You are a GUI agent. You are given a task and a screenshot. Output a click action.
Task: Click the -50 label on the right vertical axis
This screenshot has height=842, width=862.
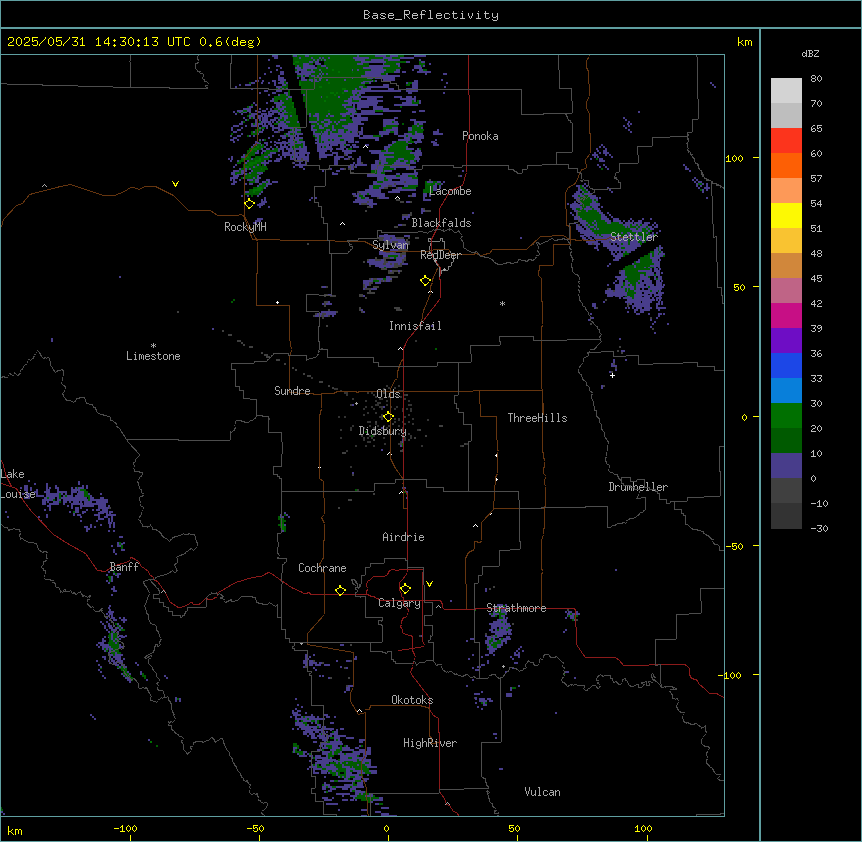(x=734, y=546)
